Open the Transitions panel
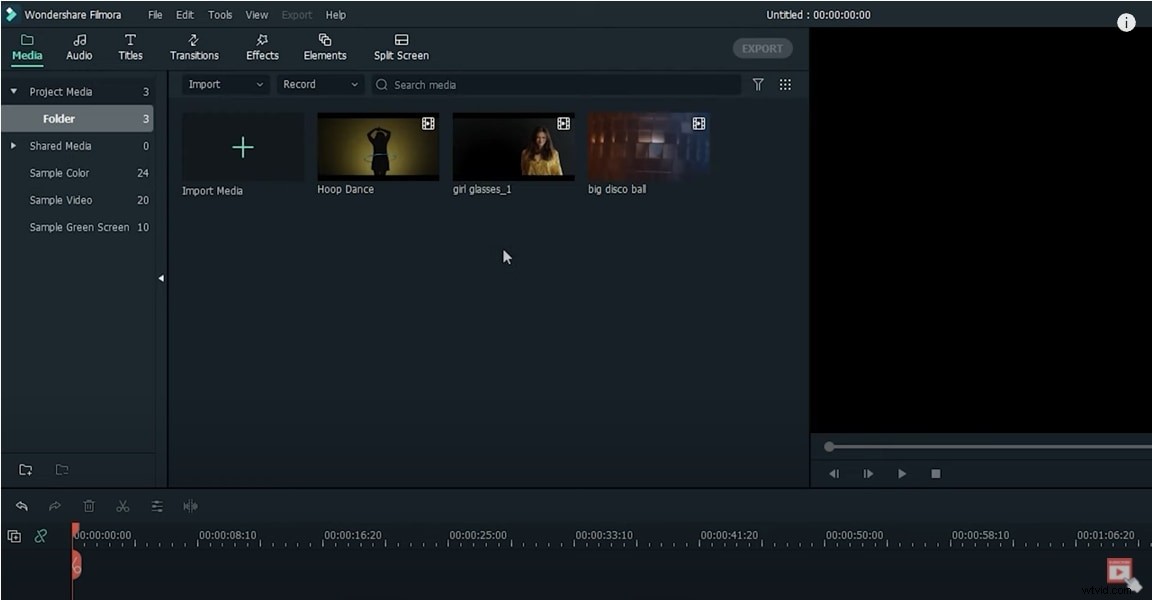This screenshot has height=600, width=1152. (x=193, y=46)
